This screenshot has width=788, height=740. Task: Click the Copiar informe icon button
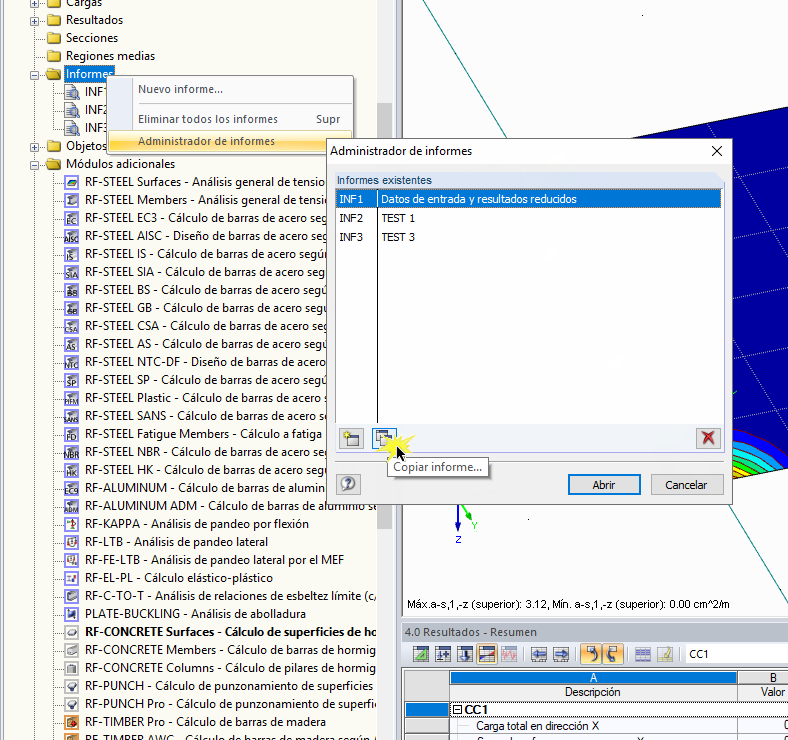[384, 438]
